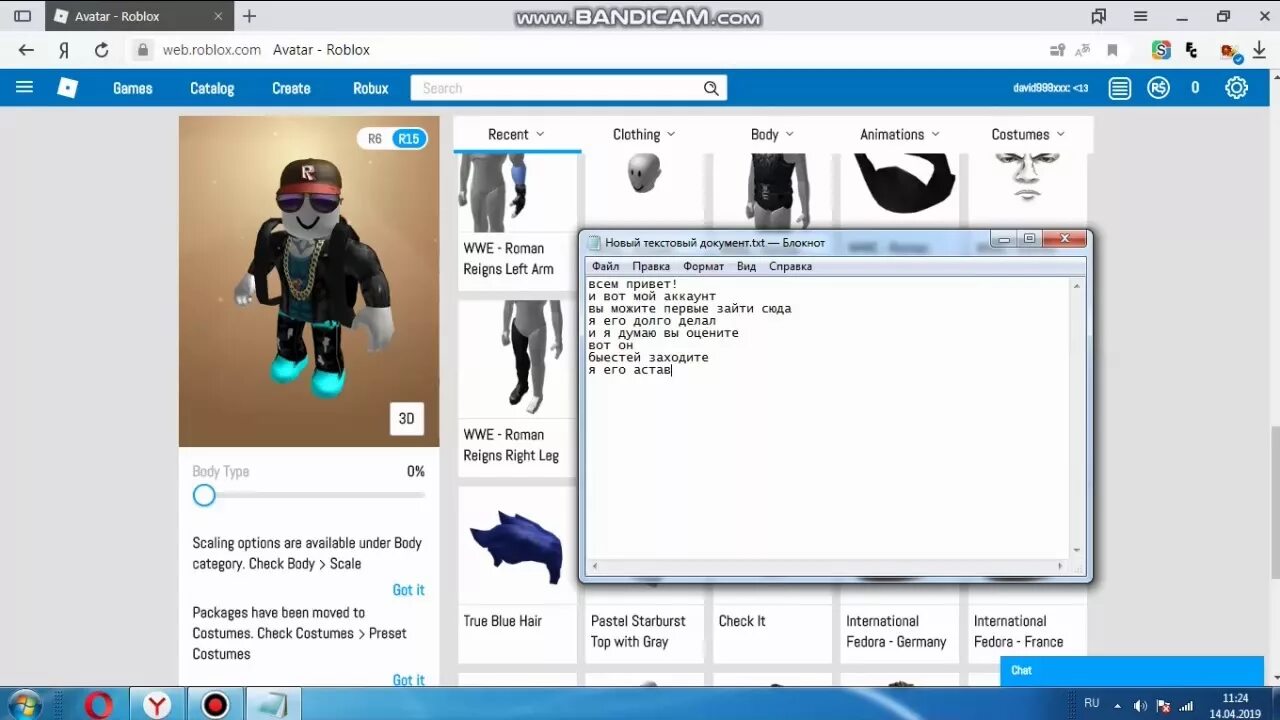Open Notepad Вид menu
Screen dimensions: 1280x720
[x=746, y=266]
